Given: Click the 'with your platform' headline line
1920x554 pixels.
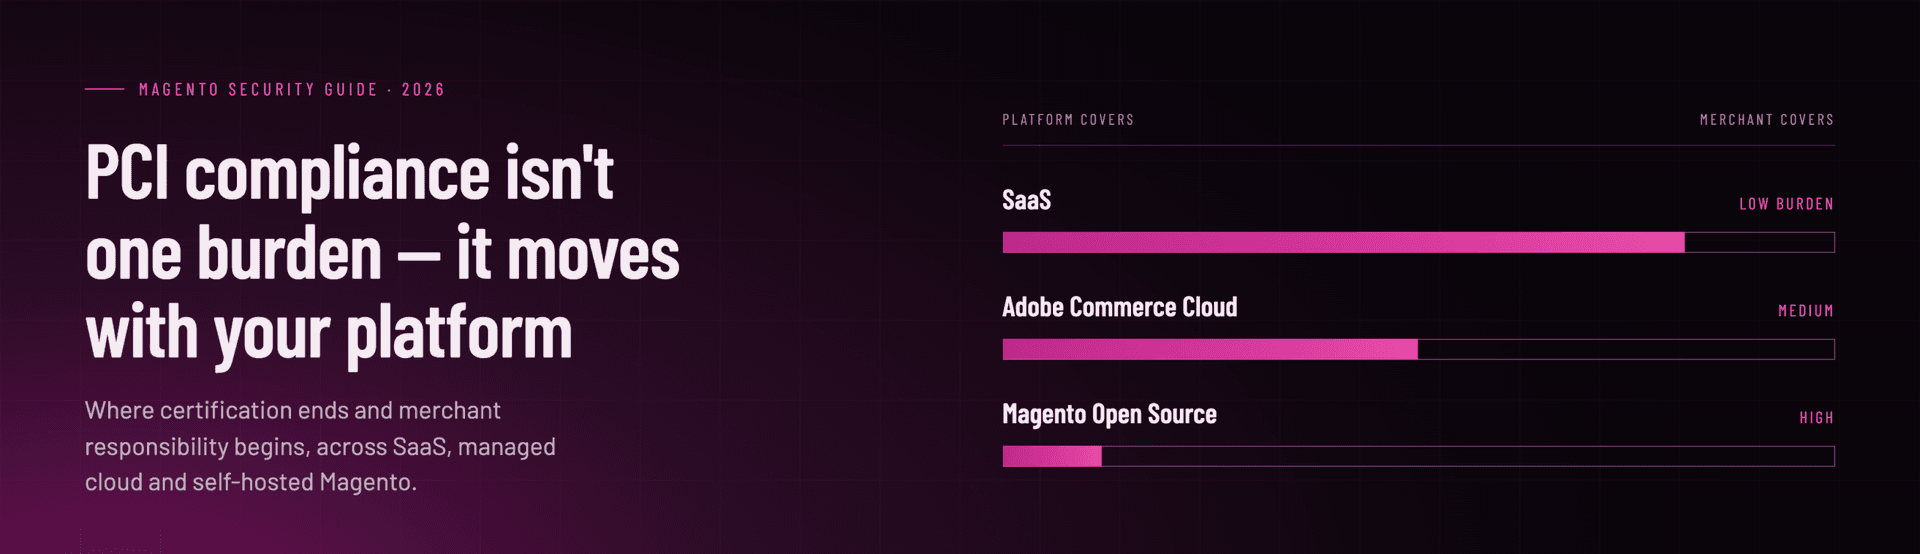Looking at the screenshot, I should point(329,334).
